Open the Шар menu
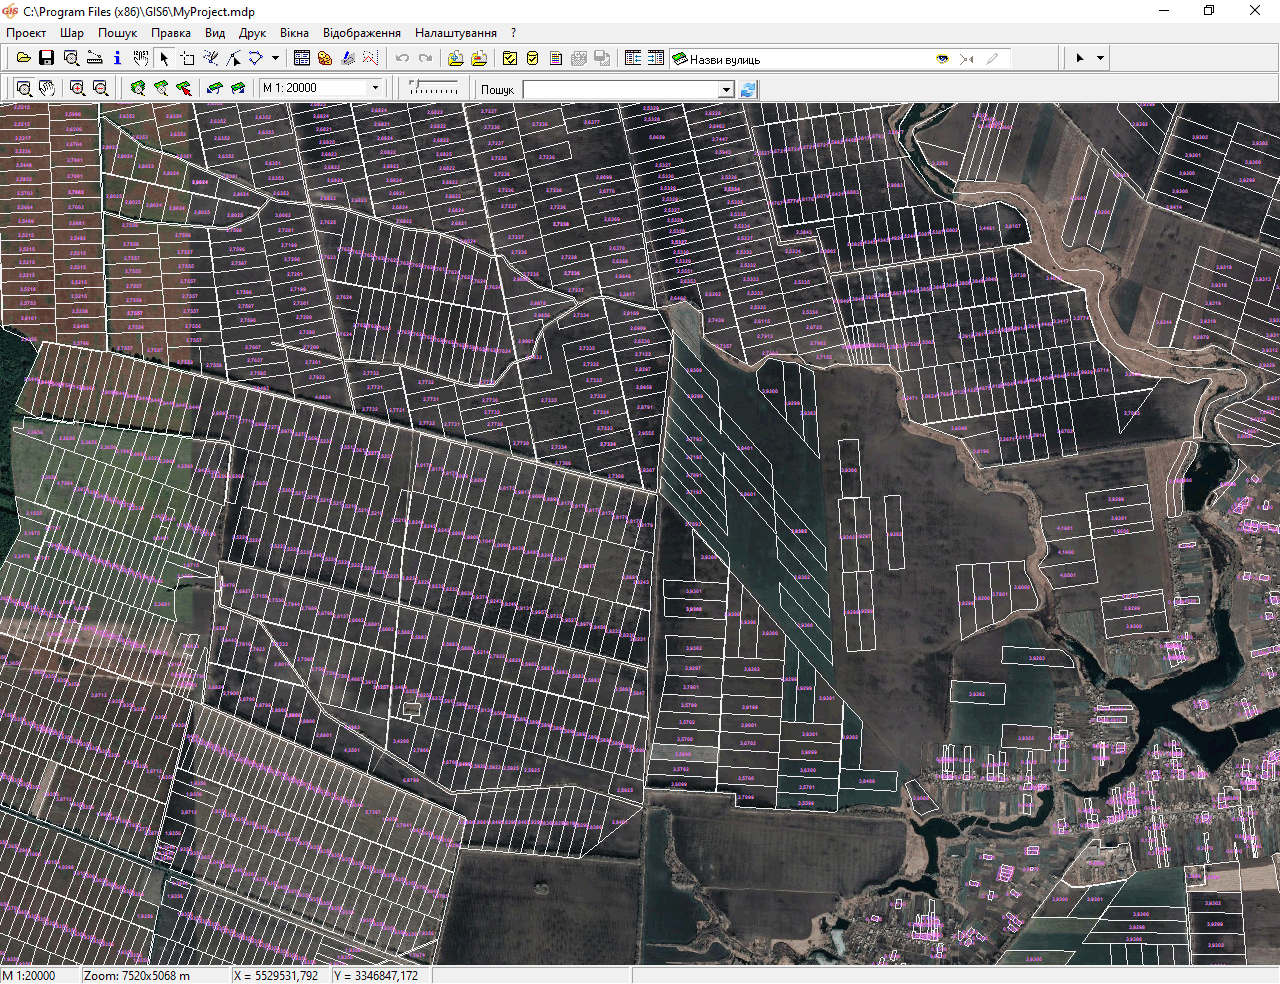Viewport: 1280px width, 984px height. (72, 33)
